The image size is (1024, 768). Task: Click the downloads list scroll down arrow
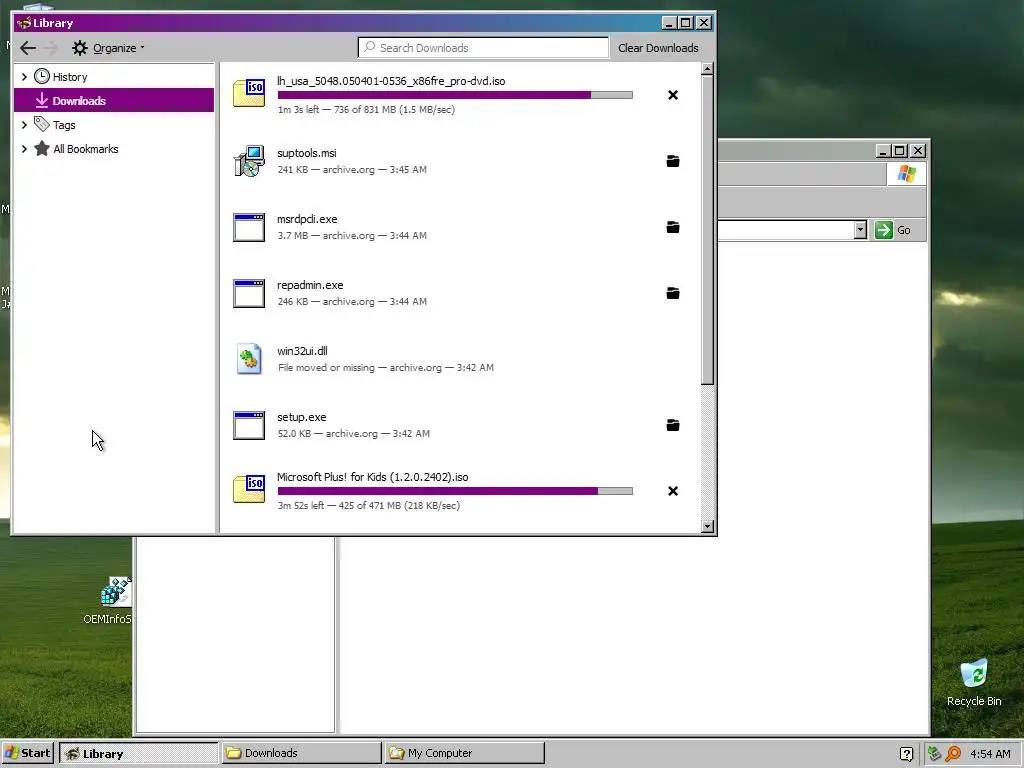tap(707, 526)
